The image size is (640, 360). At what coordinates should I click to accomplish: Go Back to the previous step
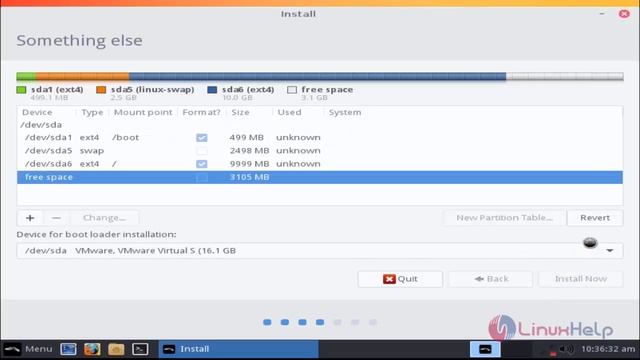click(x=491, y=279)
